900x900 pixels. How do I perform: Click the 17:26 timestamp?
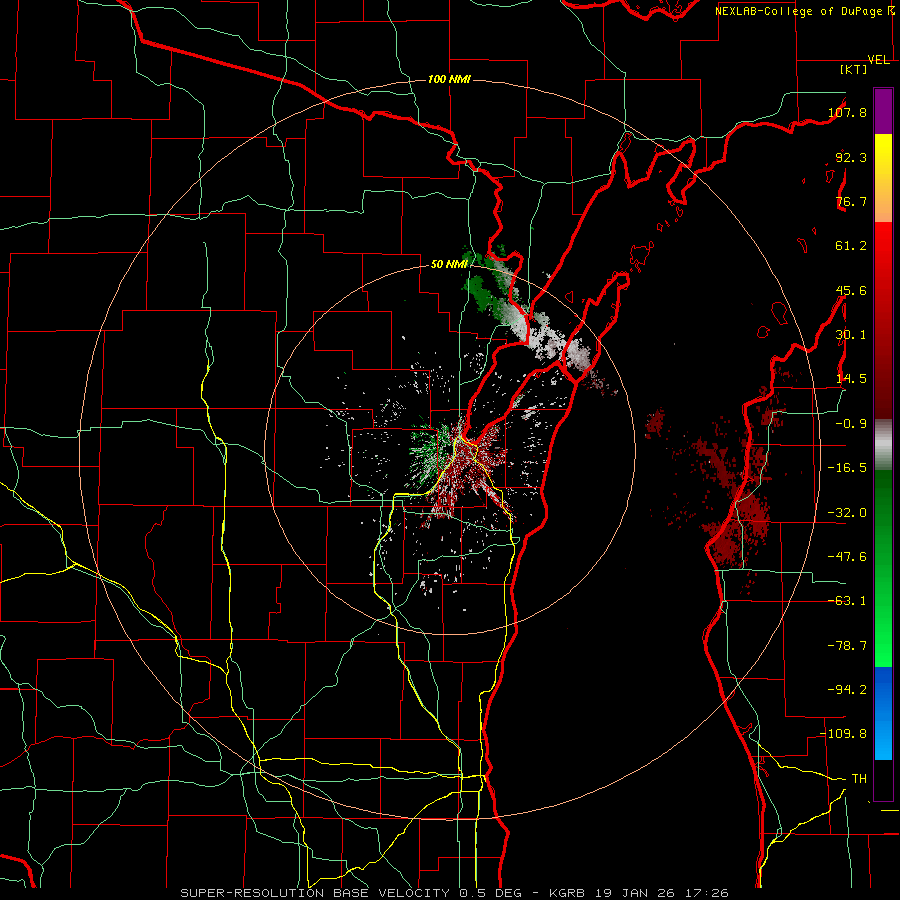pyautogui.click(x=705, y=893)
